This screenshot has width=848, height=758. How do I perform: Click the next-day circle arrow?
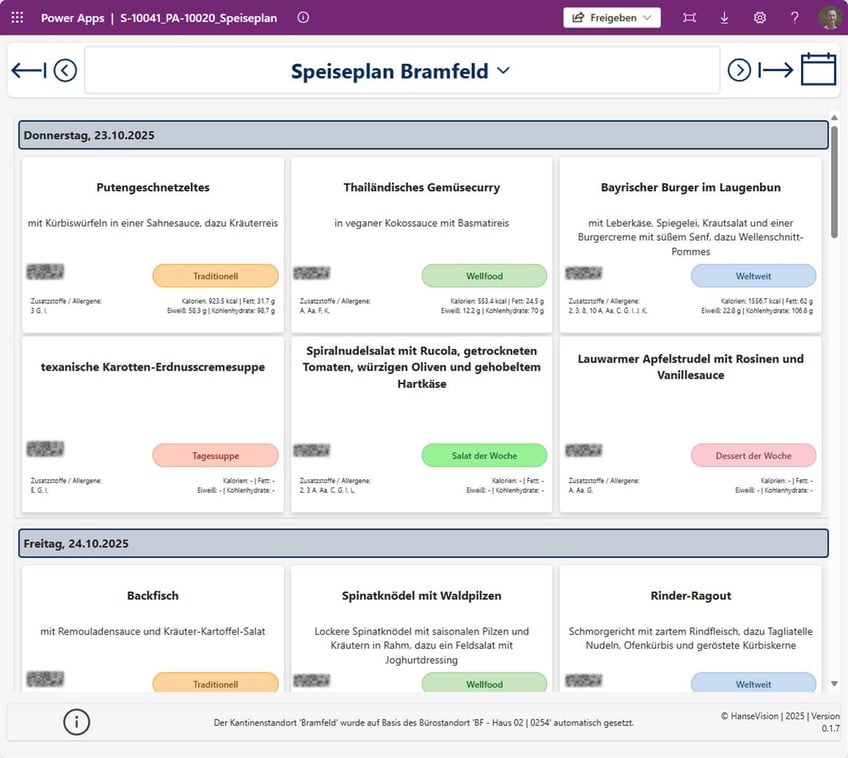point(740,69)
